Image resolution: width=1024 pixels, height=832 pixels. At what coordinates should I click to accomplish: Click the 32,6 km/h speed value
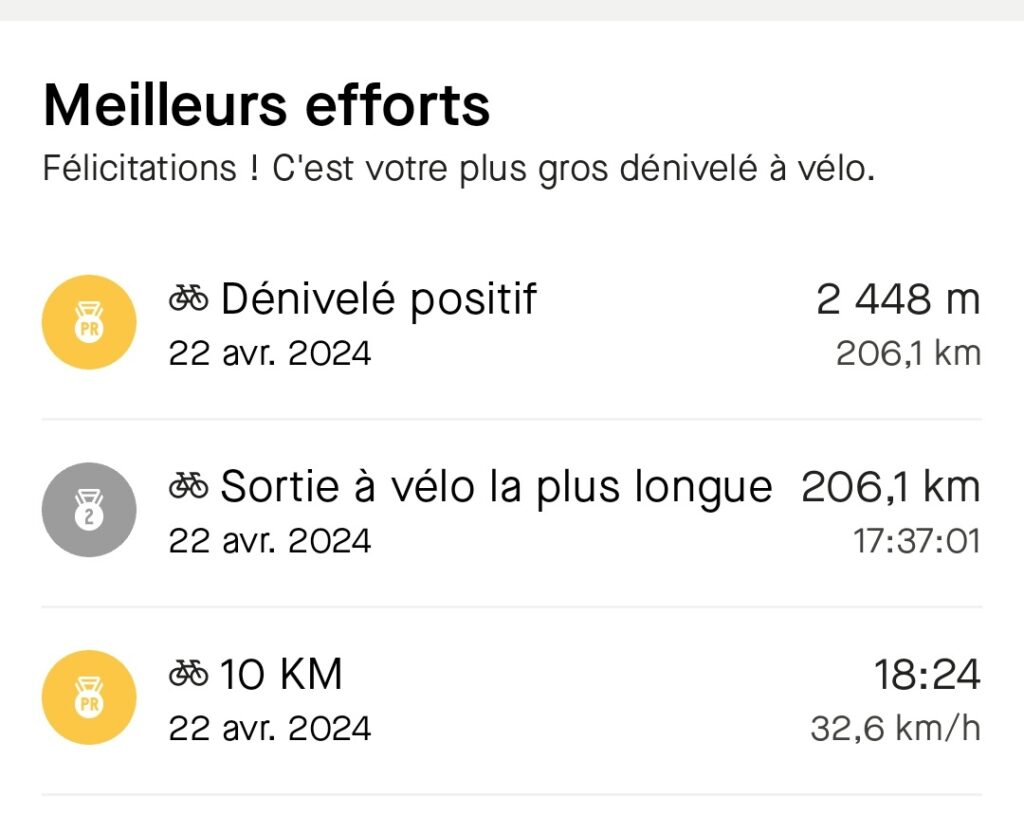pyautogui.click(x=896, y=728)
